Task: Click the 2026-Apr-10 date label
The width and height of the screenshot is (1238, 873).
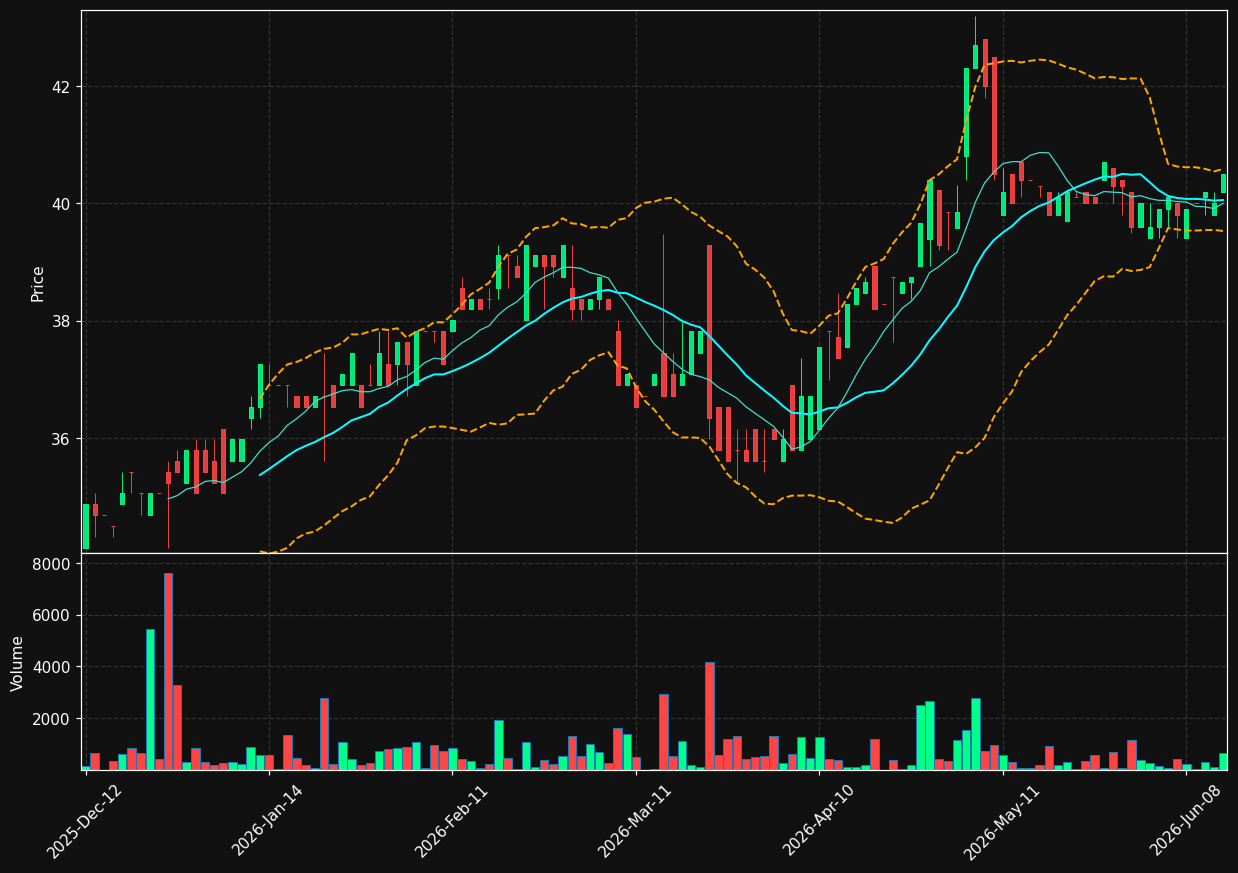Action: 818,820
